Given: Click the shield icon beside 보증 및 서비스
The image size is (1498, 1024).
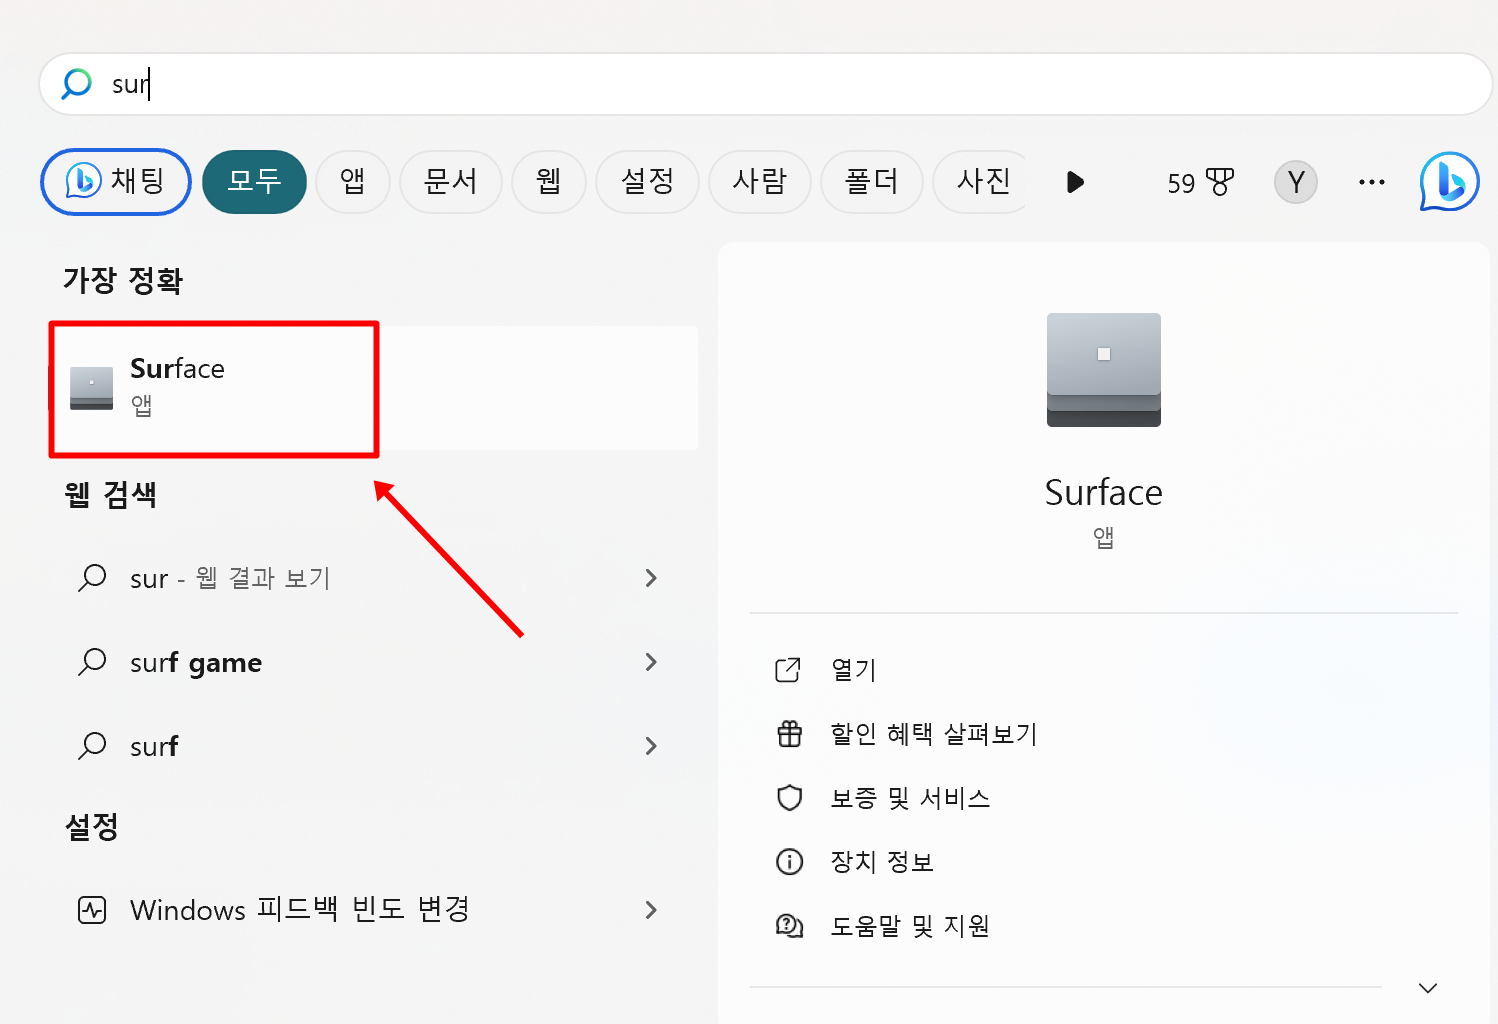Looking at the screenshot, I should [790, 798].
